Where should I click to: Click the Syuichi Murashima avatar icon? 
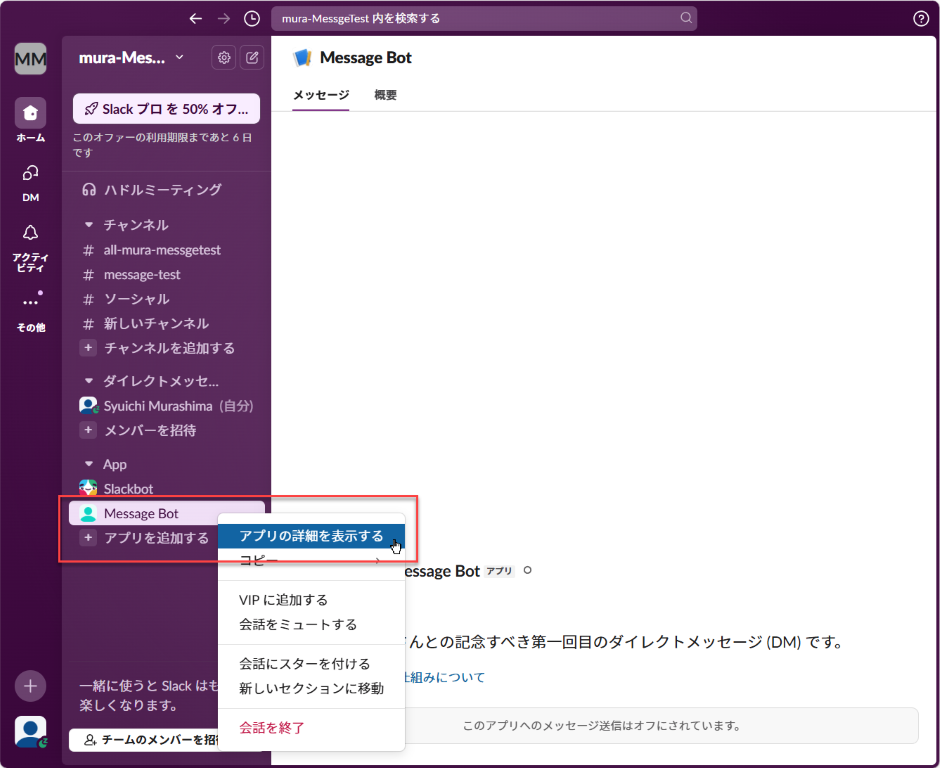tap(88, 406)
